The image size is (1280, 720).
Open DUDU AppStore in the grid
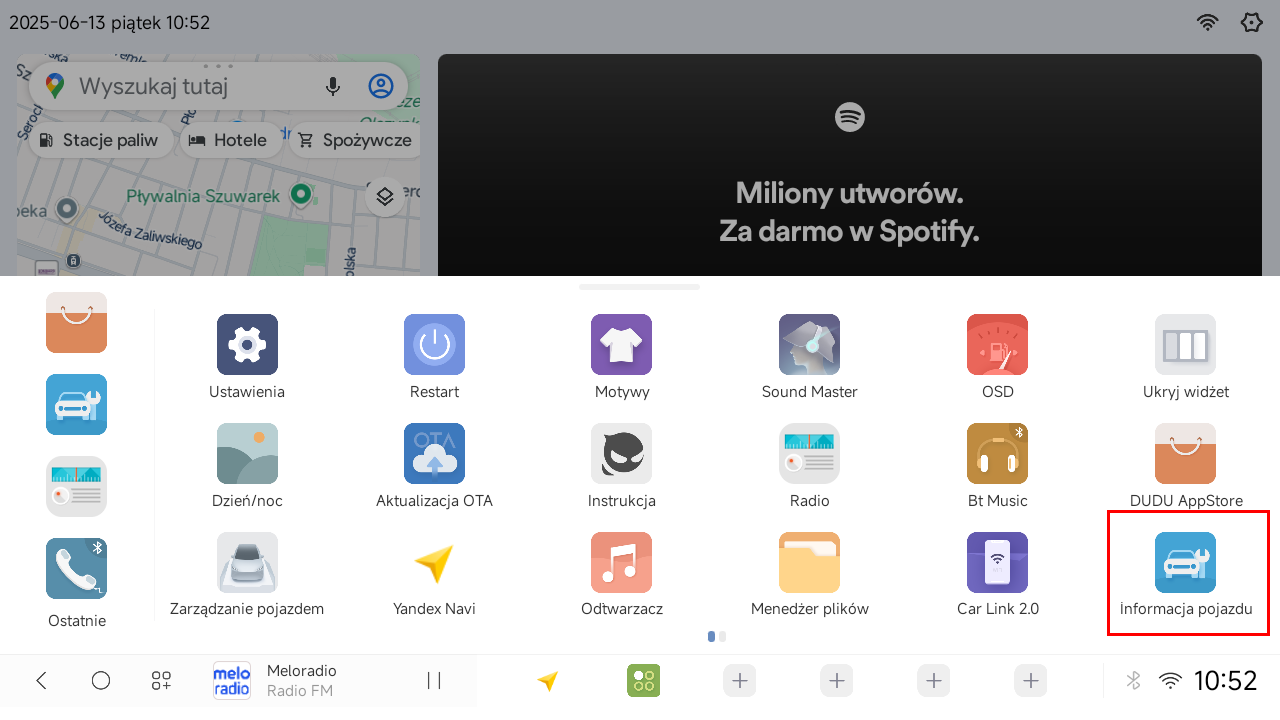tap(1185, 454)
